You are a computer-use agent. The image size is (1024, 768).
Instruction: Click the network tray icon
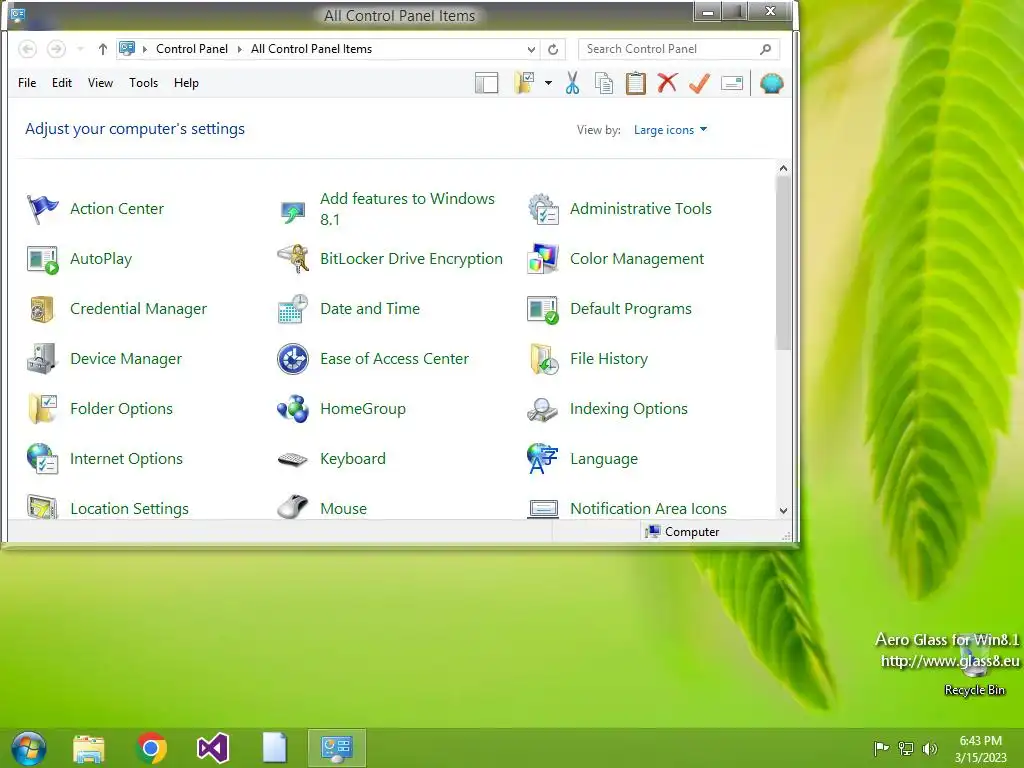coord(906,748)
